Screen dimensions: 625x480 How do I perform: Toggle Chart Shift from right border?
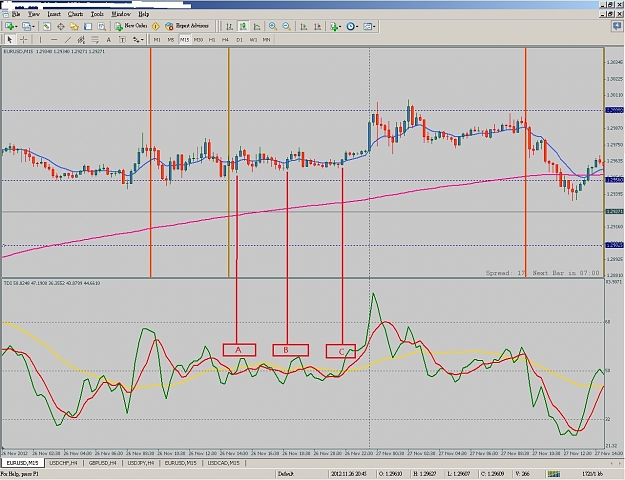317,26
